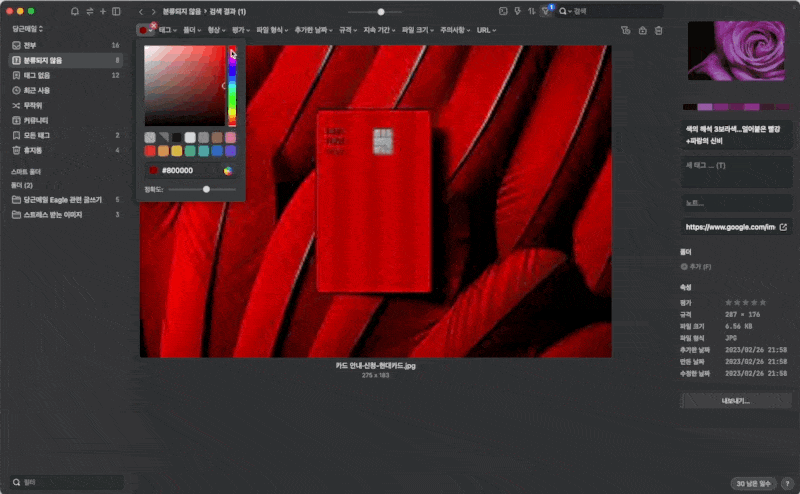Click the purple rose preview thumbnail
The height and width of the screenshot is (494, 800).
736,51
